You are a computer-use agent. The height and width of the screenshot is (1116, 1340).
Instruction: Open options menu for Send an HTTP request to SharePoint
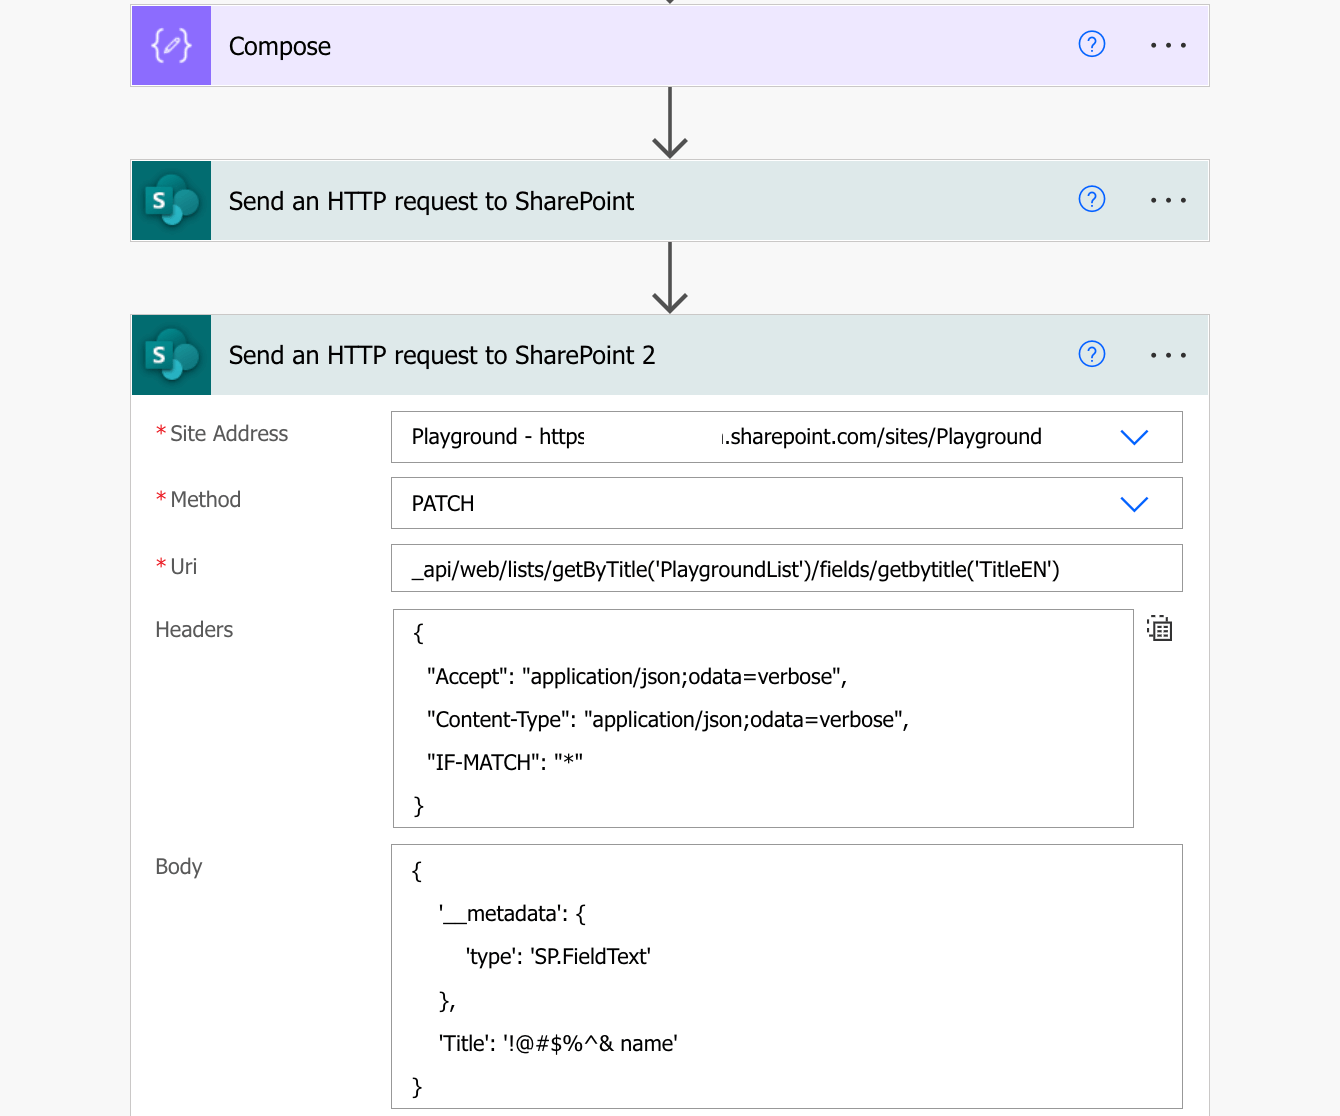[1168, 200]
